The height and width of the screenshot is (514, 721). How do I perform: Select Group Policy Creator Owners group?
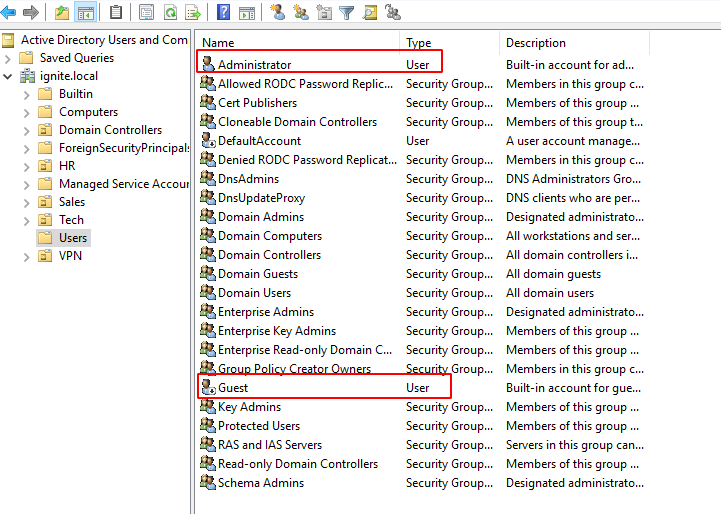(294, 368)
